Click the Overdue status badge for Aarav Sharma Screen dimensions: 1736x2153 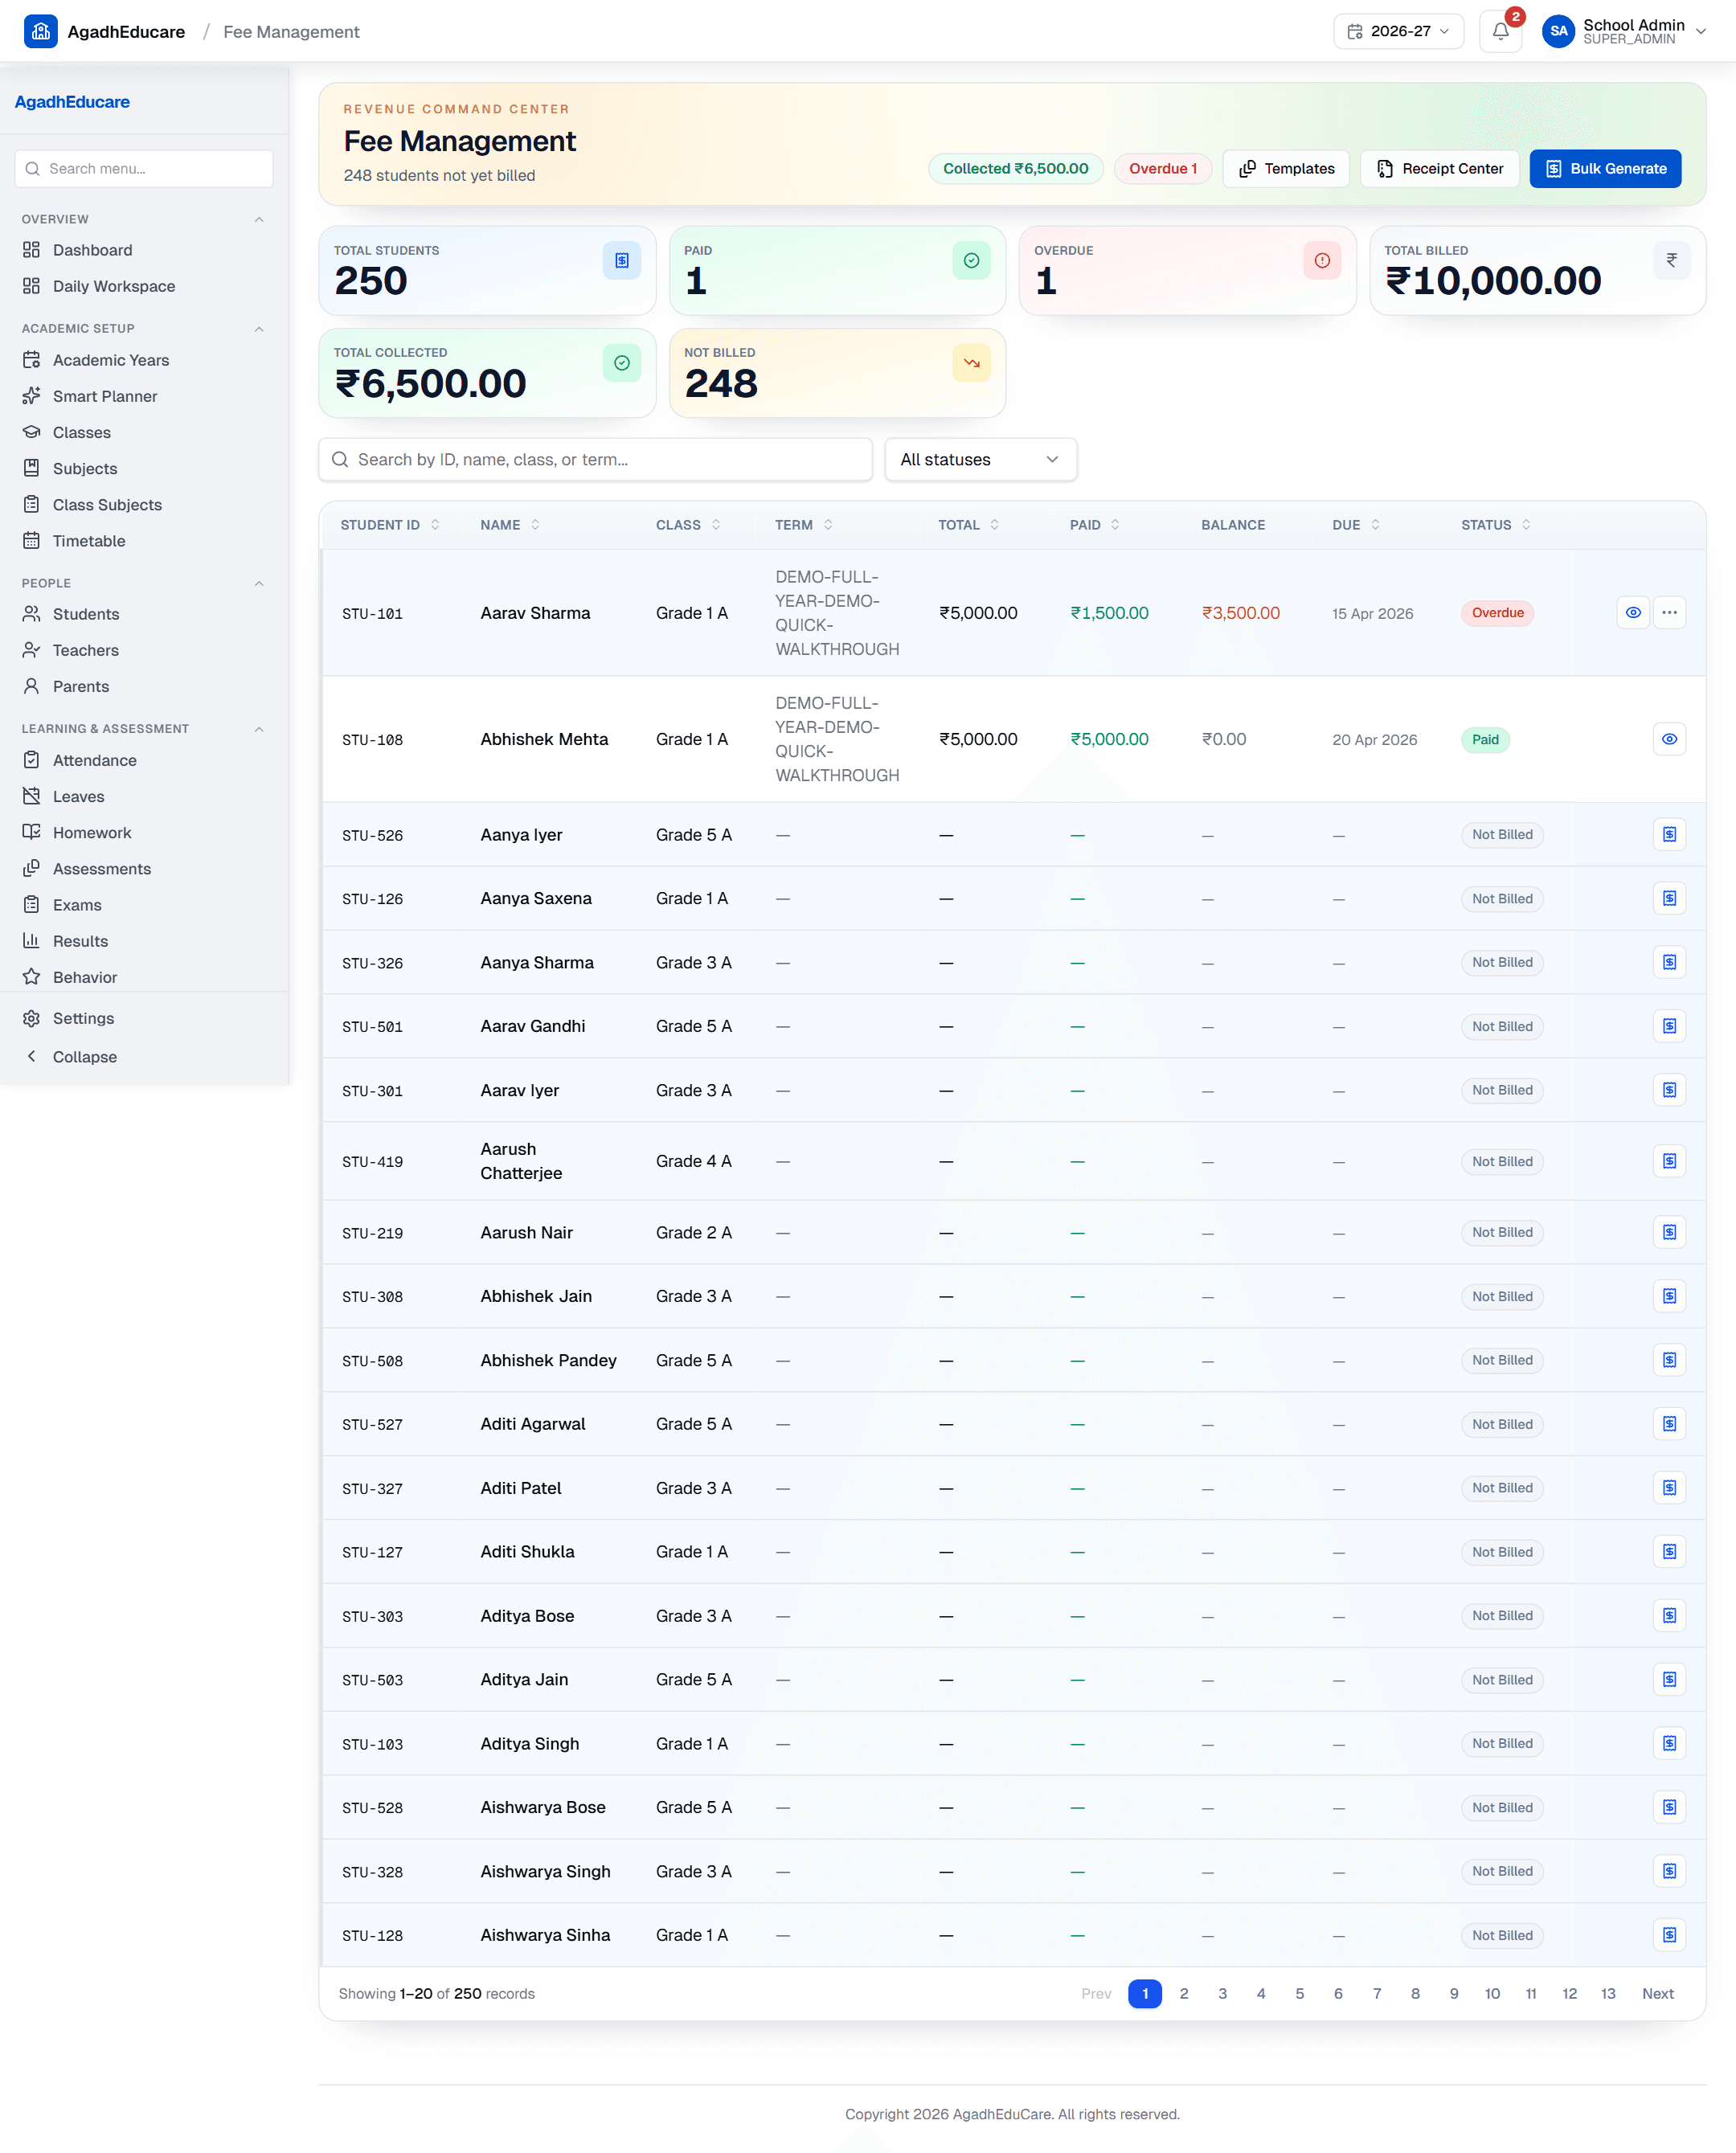point(1497,613)
